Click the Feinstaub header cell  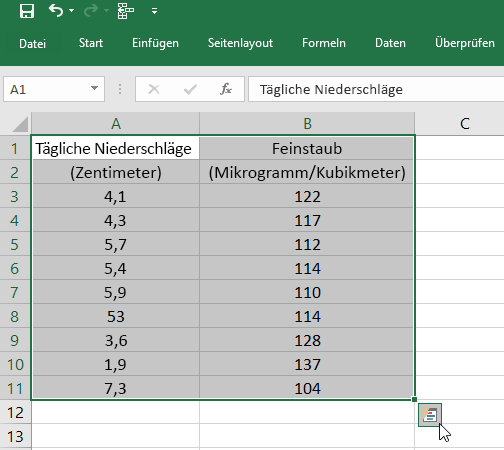307,148
